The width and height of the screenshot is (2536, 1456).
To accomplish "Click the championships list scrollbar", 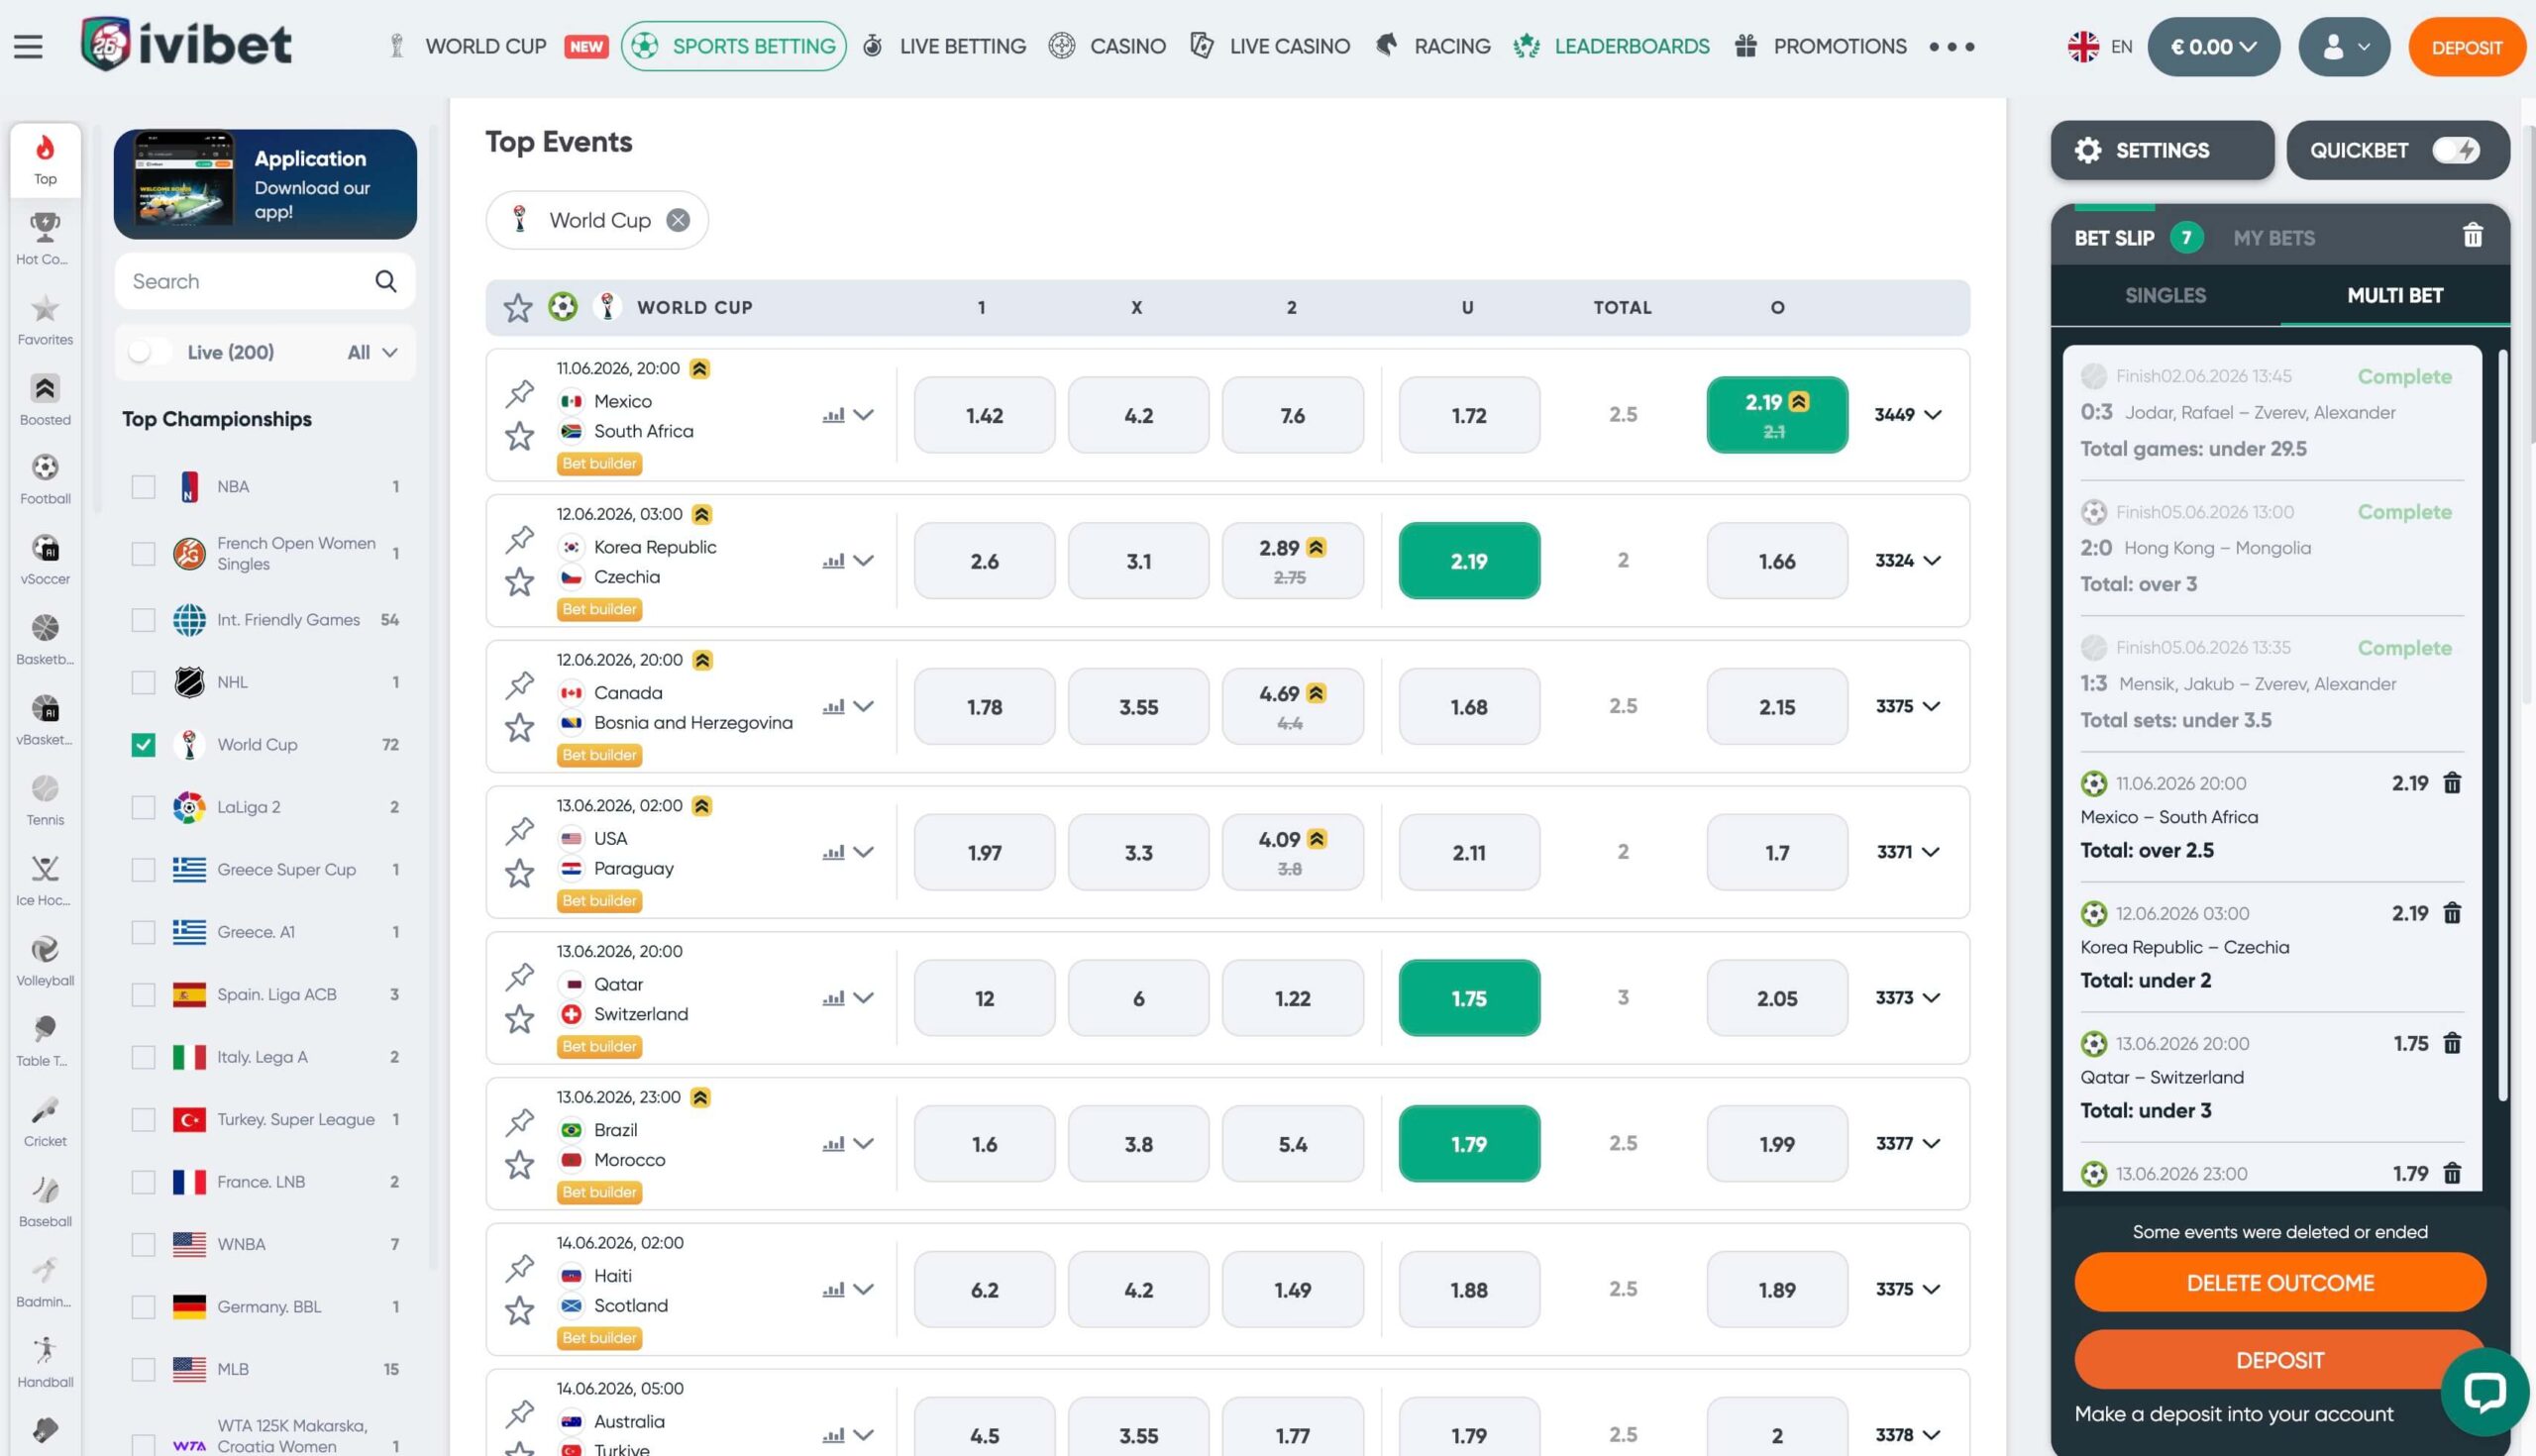I will (434, 700).
